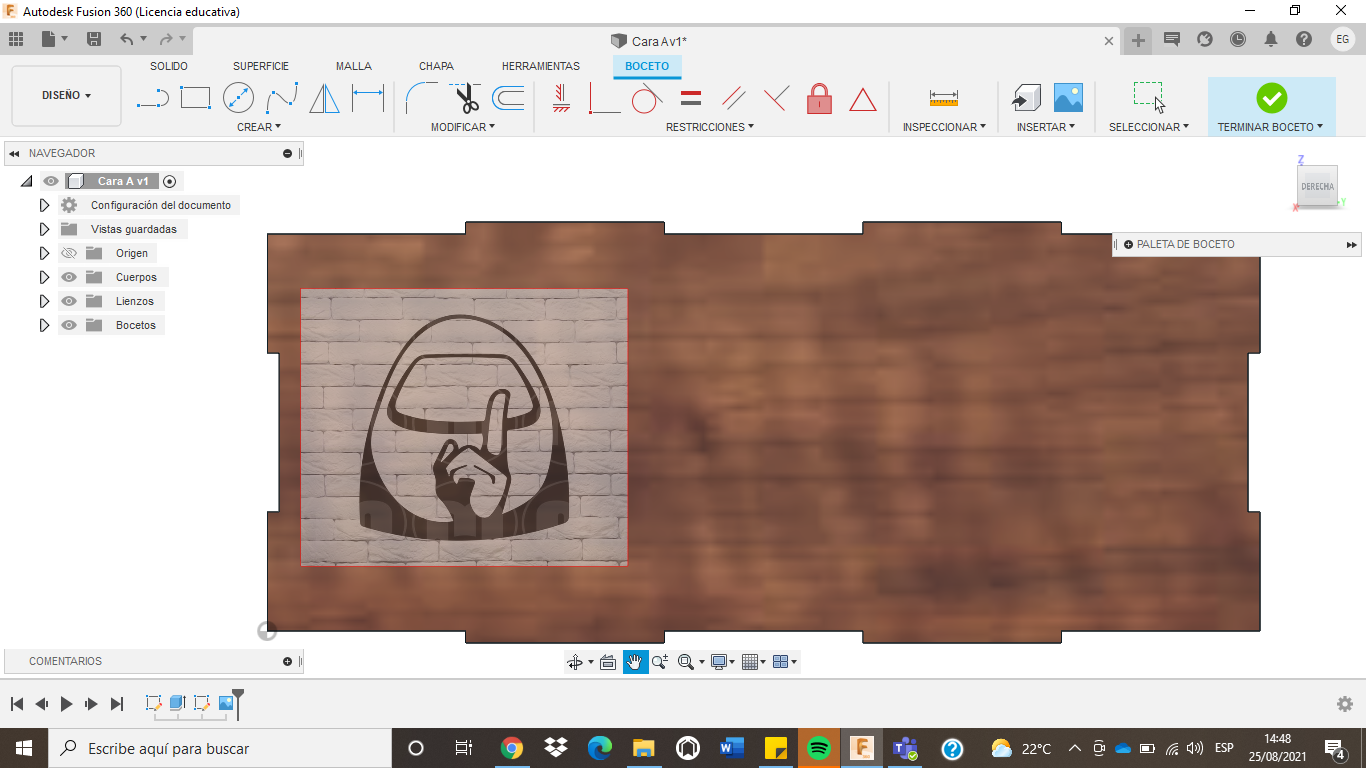Screen dimensions: 1366x768
Task: Select the Circle sketch tool
Action: (x=238, y=96)
